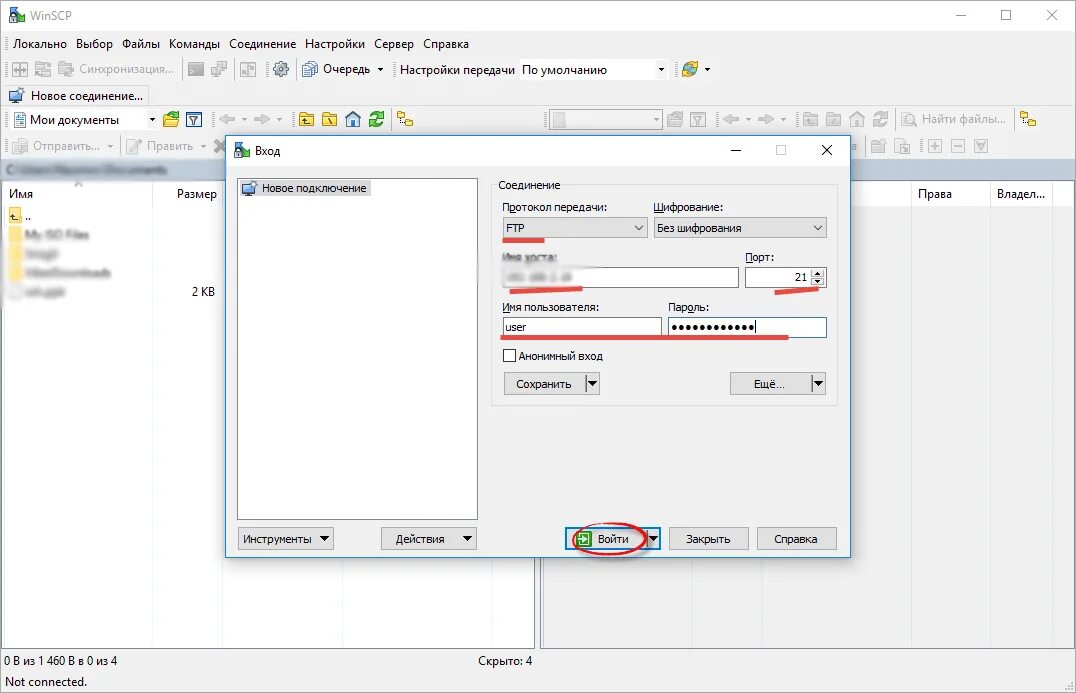Go to local root directory folder icon
Viewport: 1076px width, 693px height.
[x=329, y=119]
